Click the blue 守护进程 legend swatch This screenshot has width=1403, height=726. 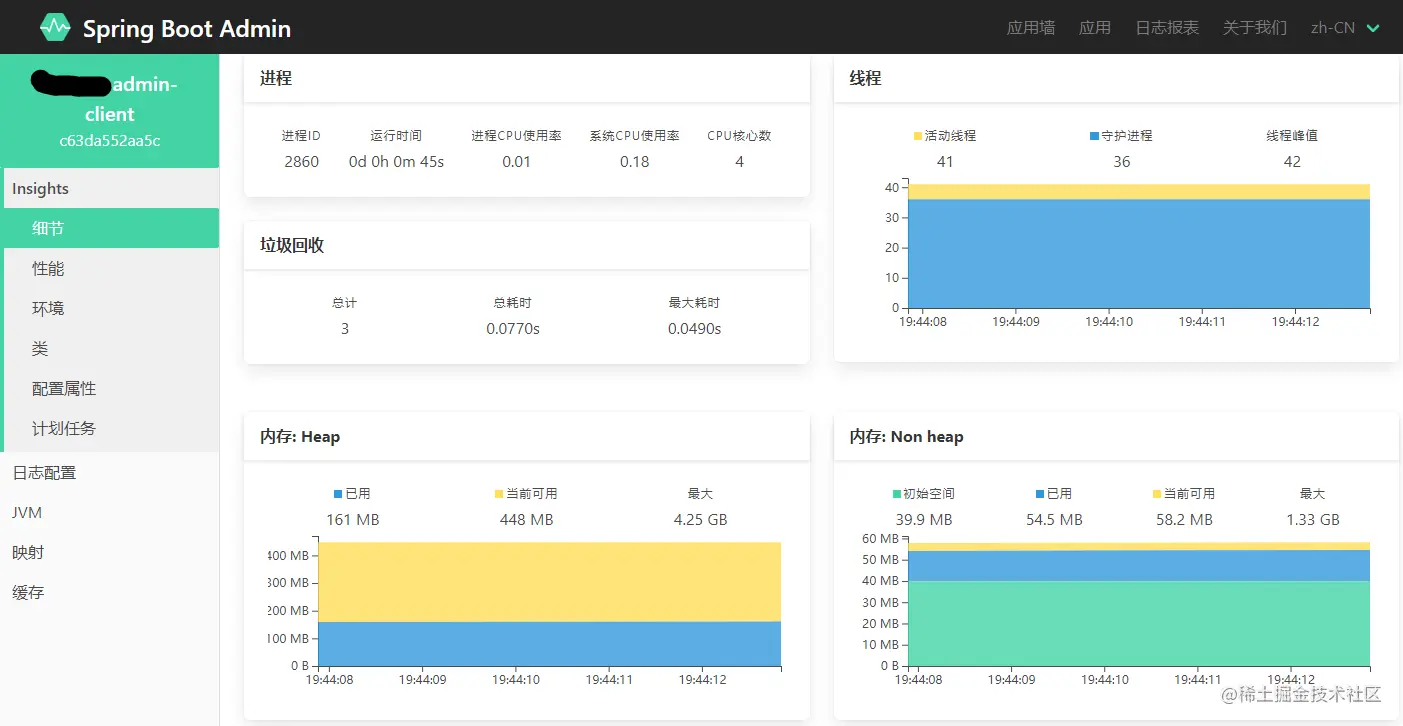(x=1094, y=136)
